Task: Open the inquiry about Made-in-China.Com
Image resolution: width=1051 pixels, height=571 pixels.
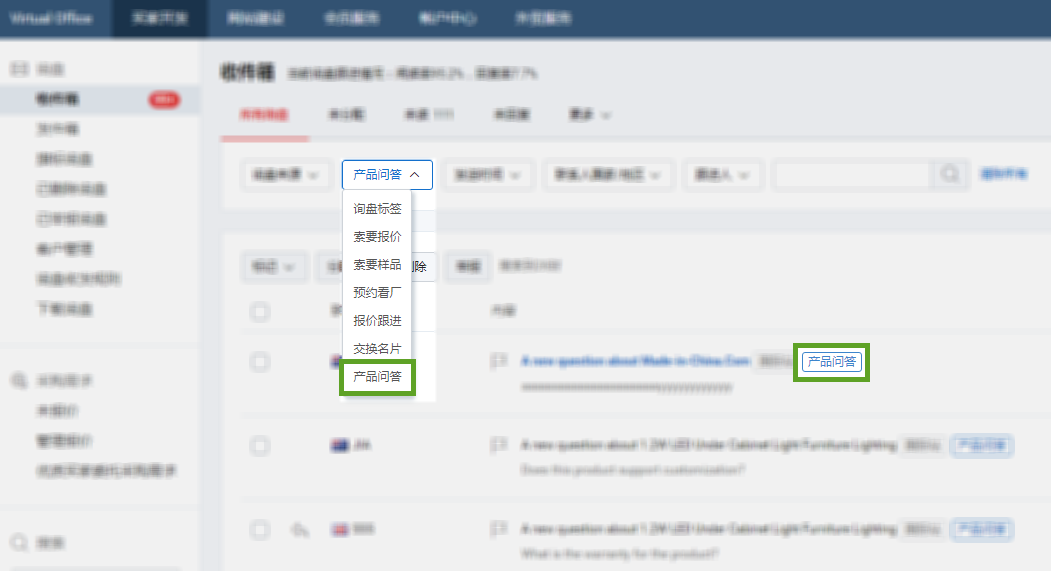Action: [x=635, y=361]
